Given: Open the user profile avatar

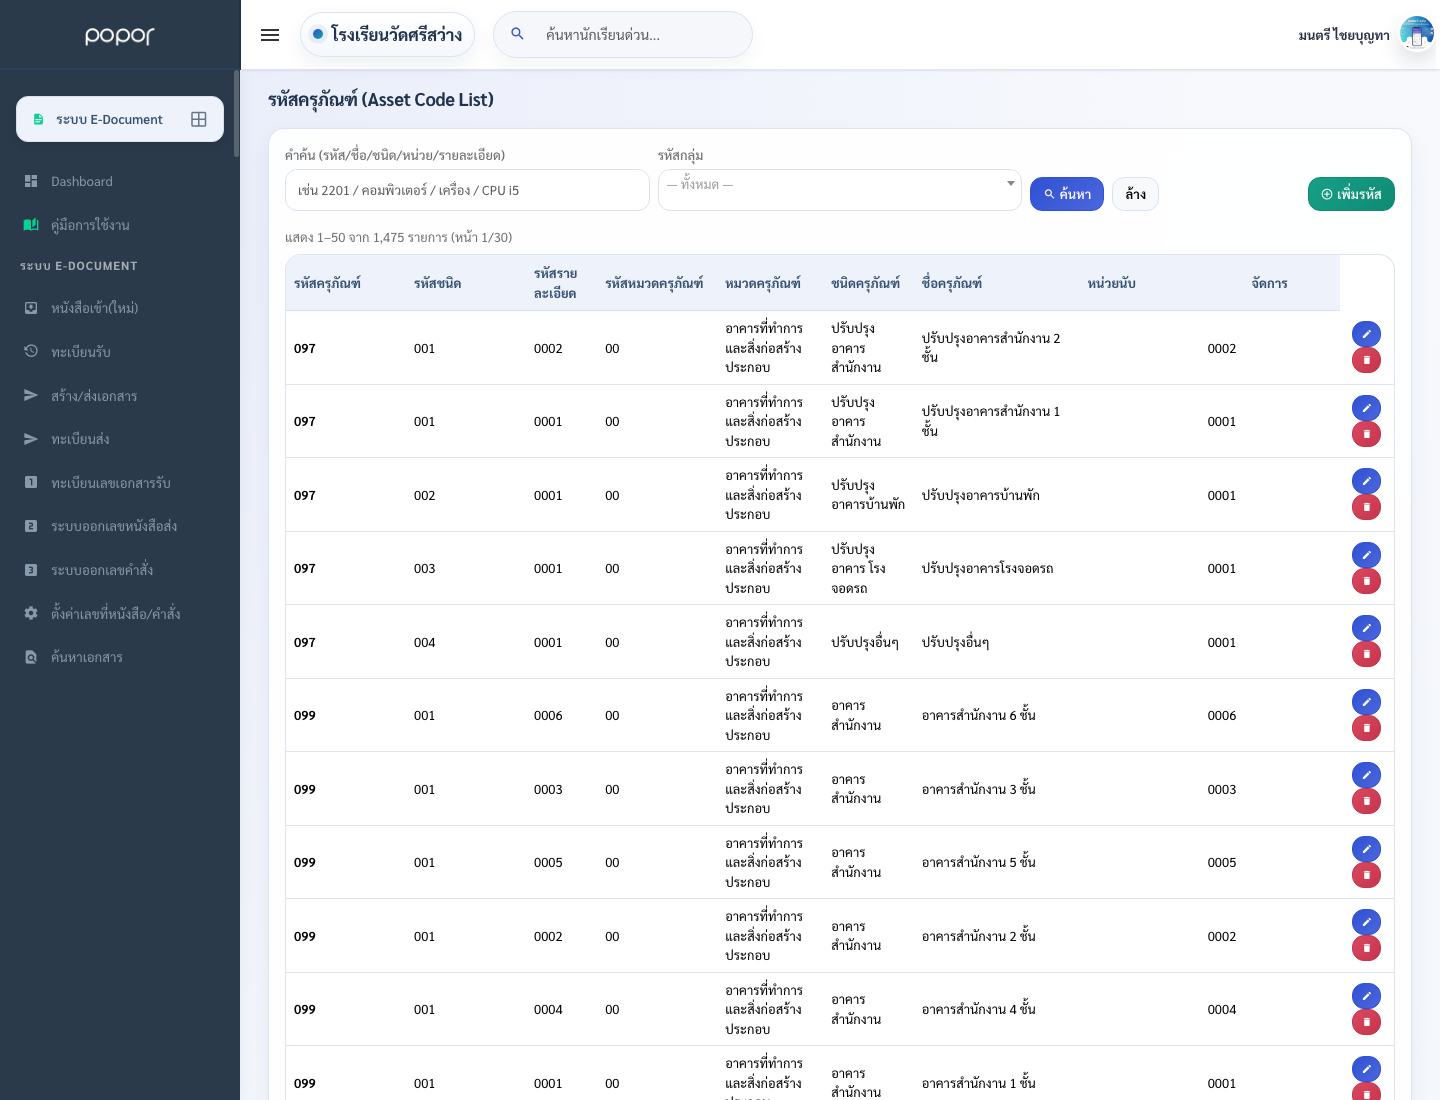Looking at the screenshot, I should pyautogui.click(x=1416, y=34).
